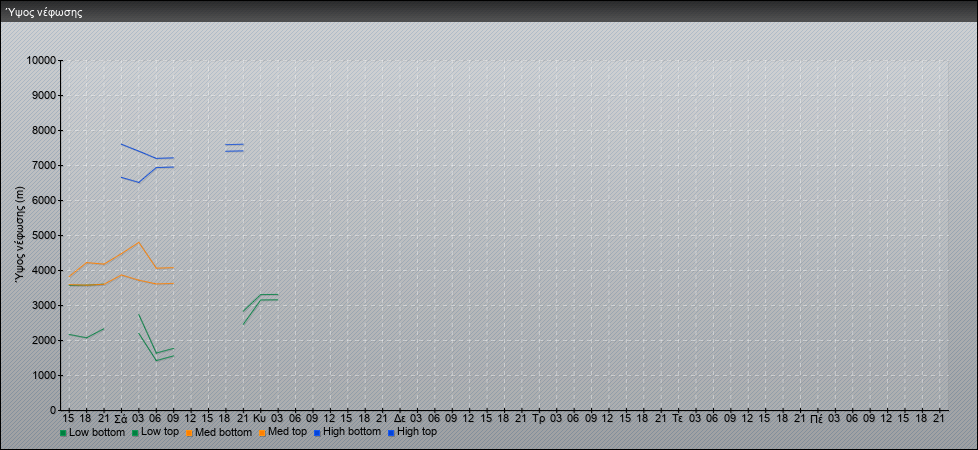Click the Τρ day label on time axis

[x=540, y=419]
